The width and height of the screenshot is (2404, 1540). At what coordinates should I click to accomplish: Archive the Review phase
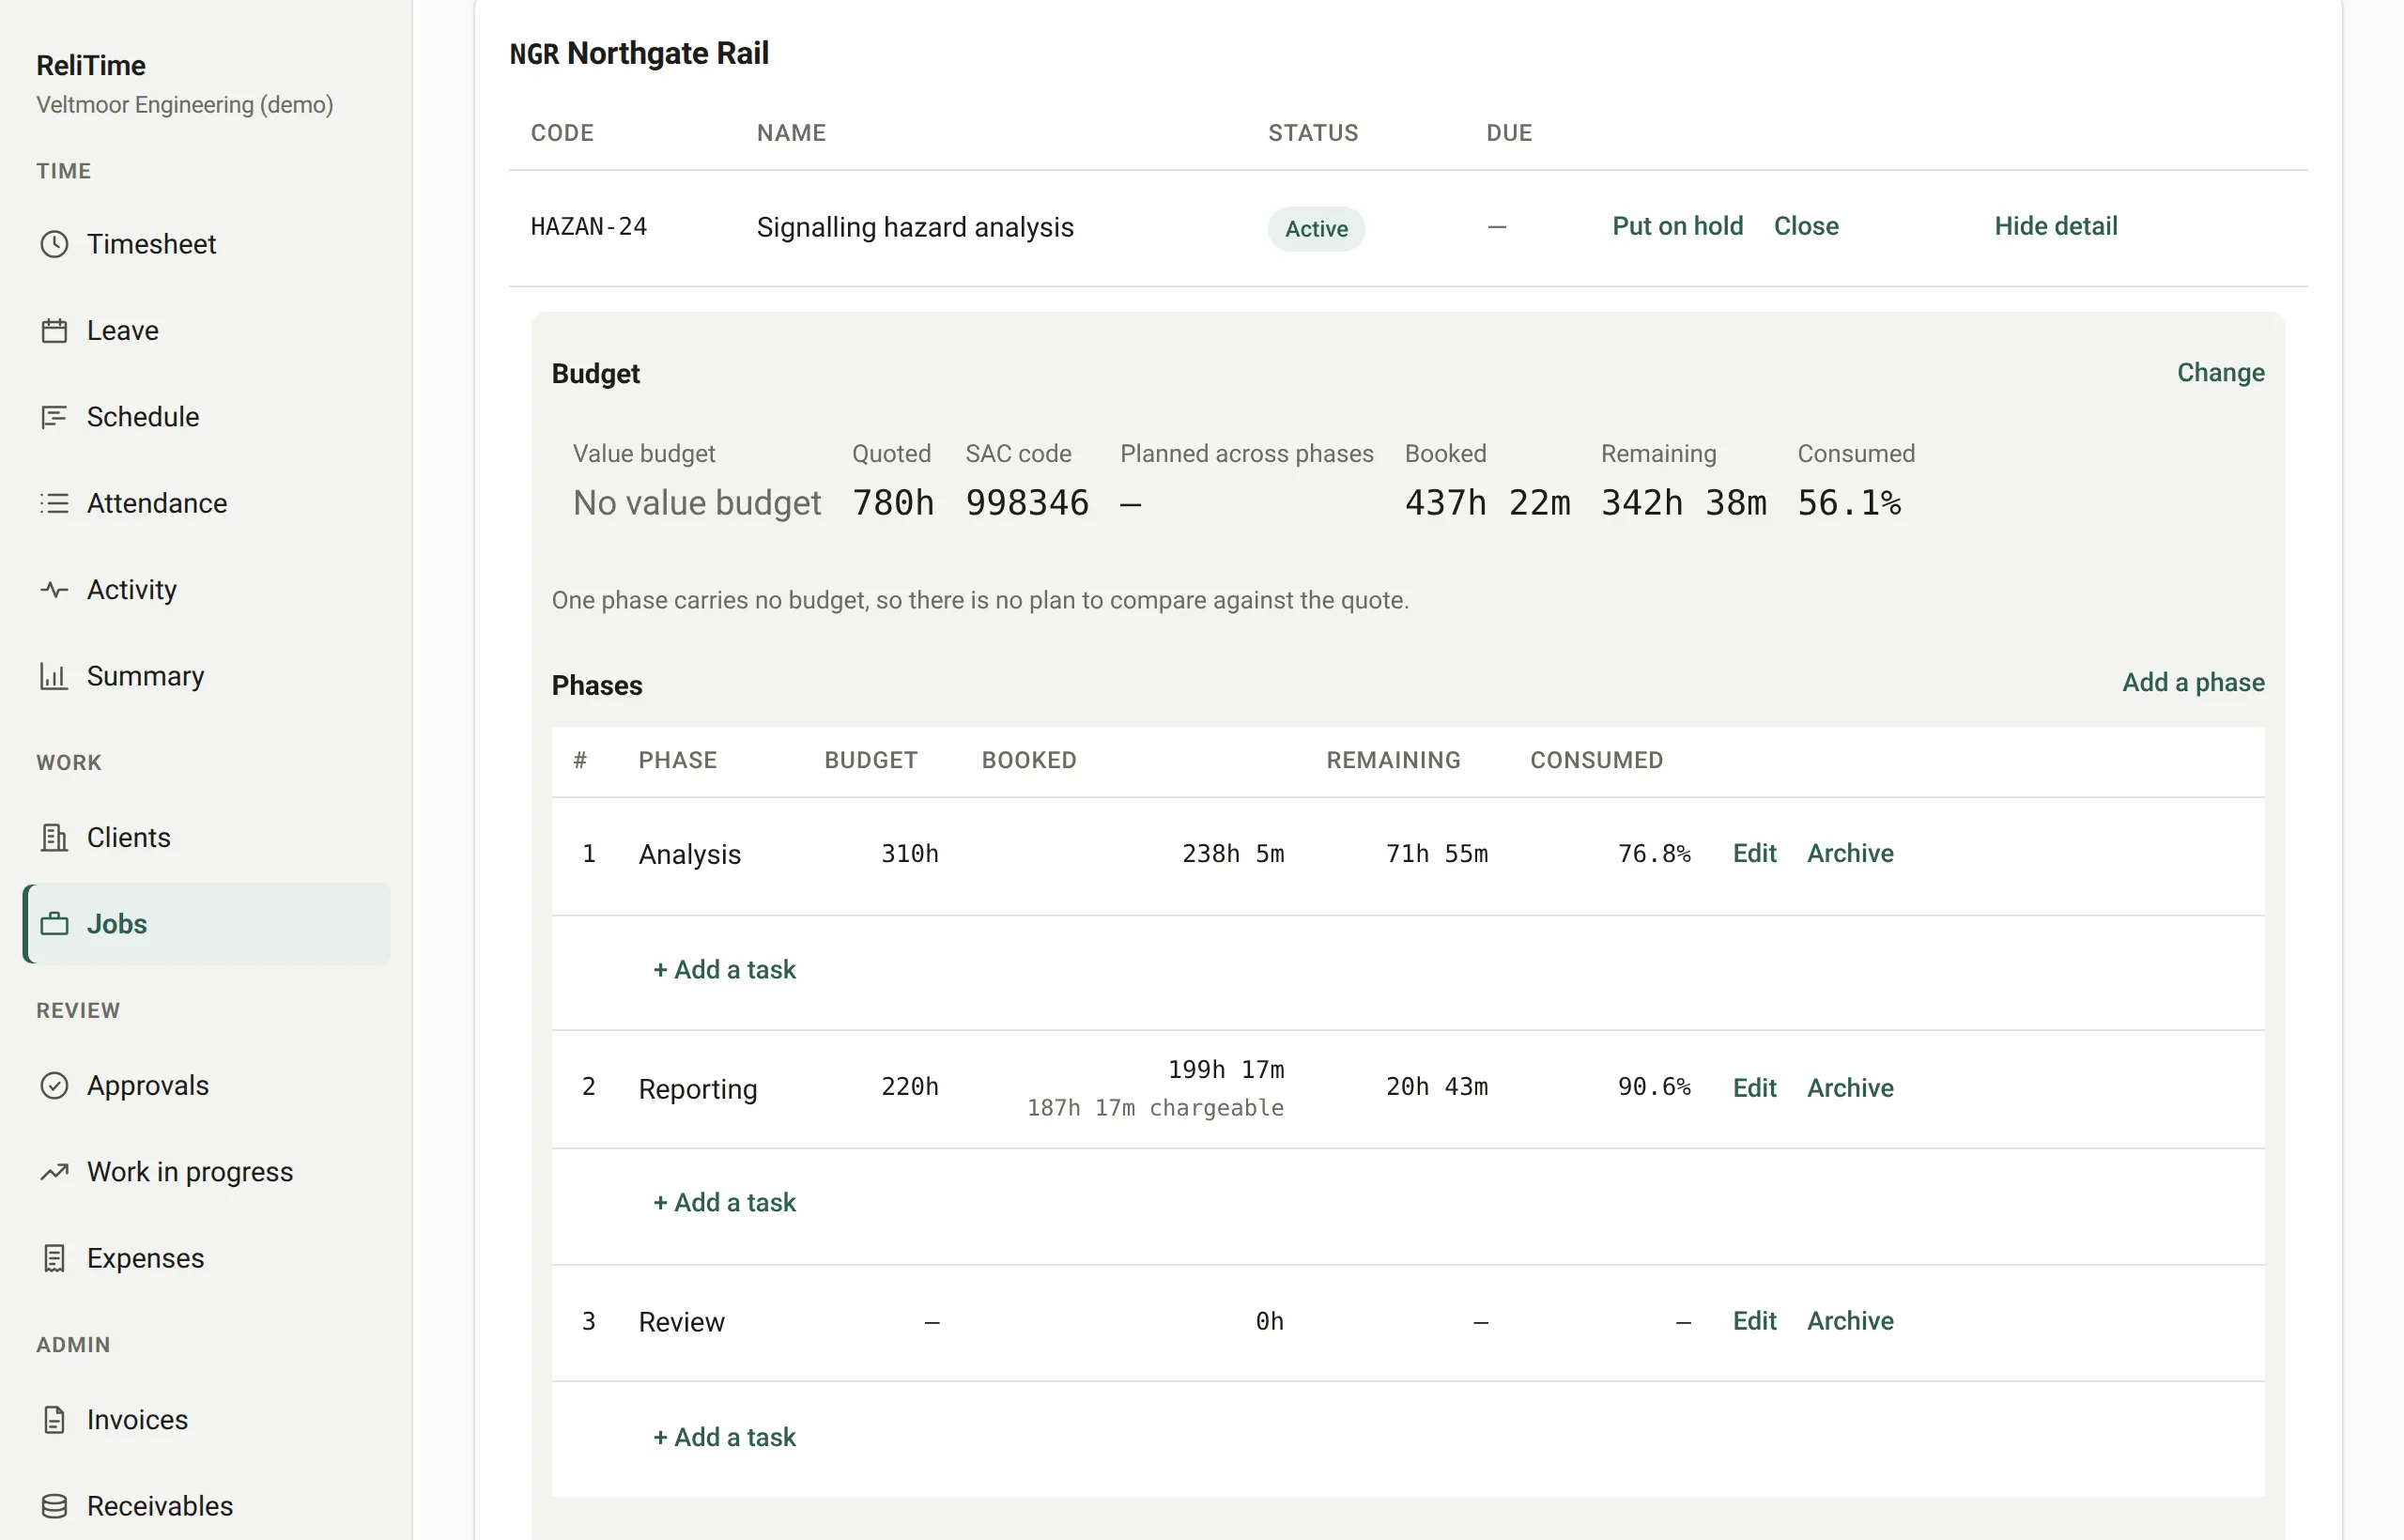pyautogui.click(x=1850, y=1321)
